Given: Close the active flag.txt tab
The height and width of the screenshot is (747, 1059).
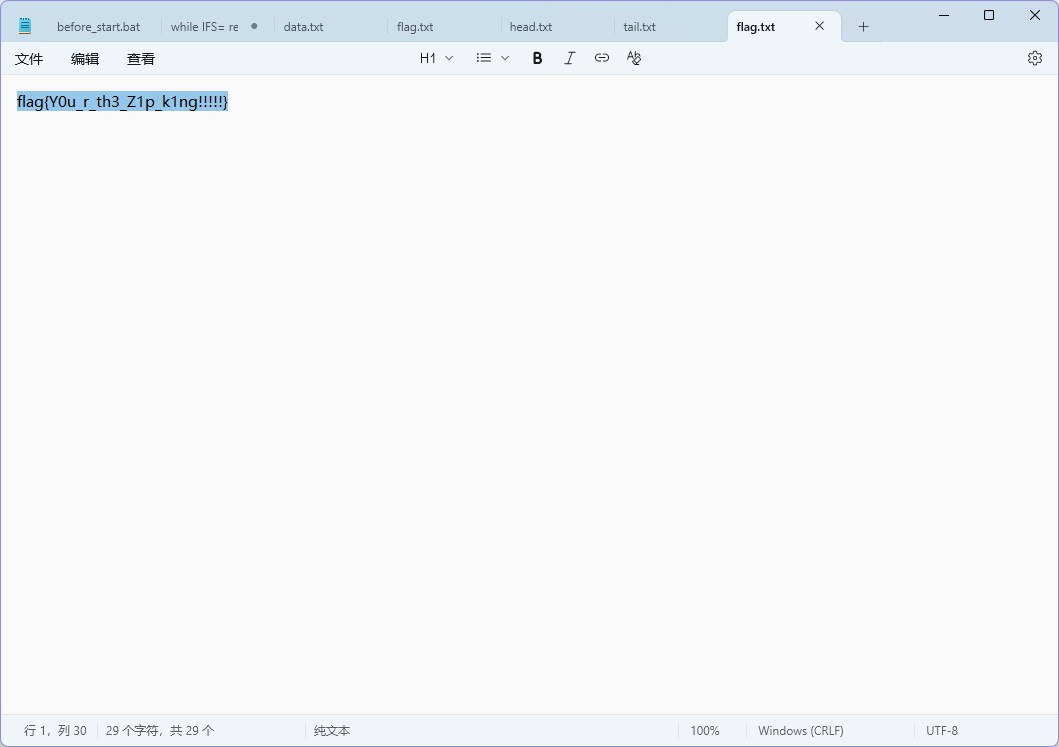Looking at the screenshot, I should [820, 27].
